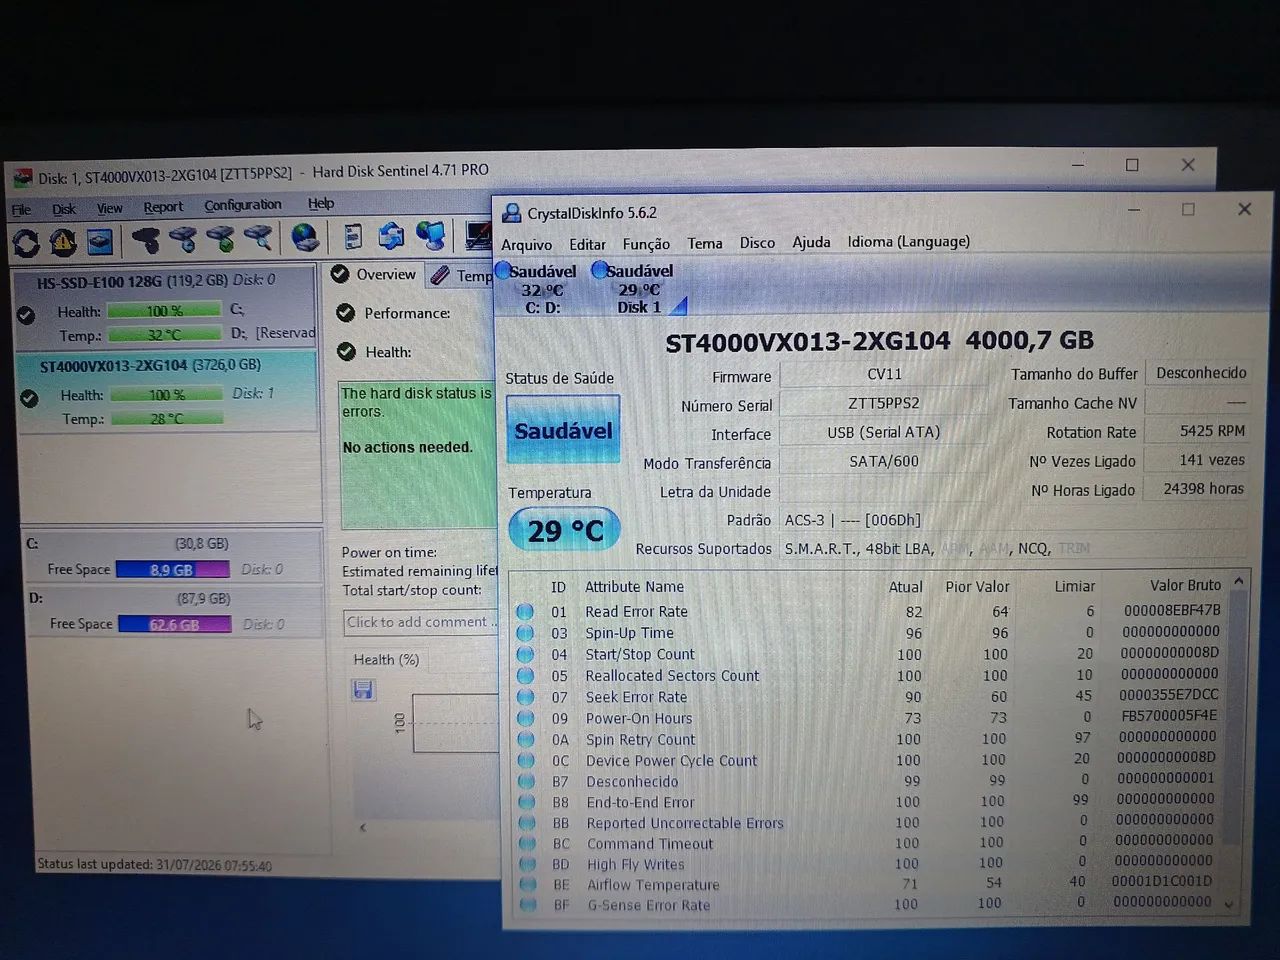Click the status circle next to End-to-End Error

526,802
